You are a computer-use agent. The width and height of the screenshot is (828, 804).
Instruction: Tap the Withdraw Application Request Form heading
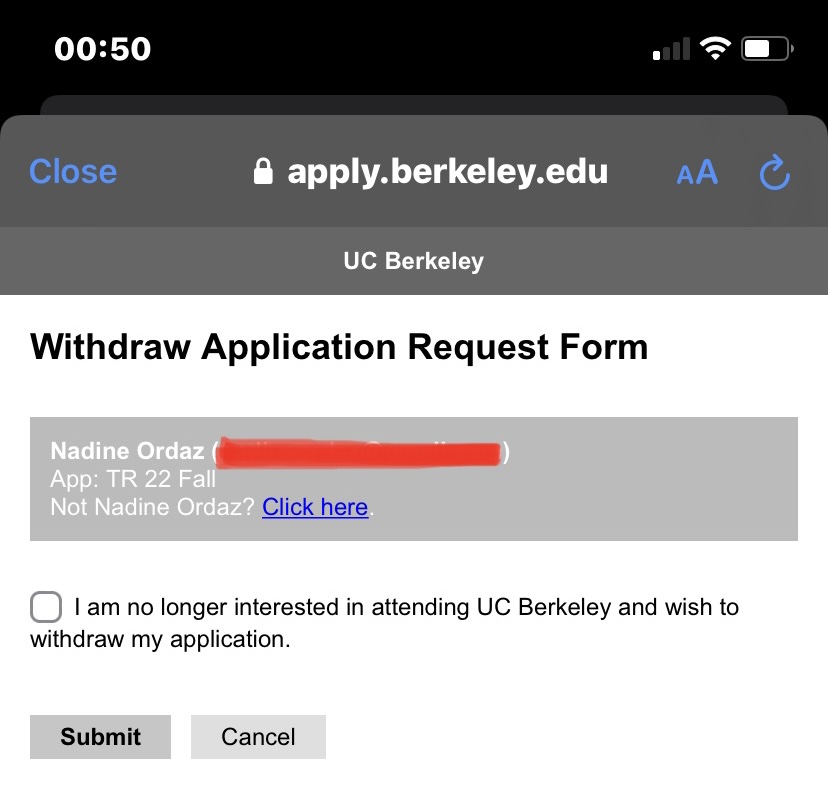pos(339,347)
